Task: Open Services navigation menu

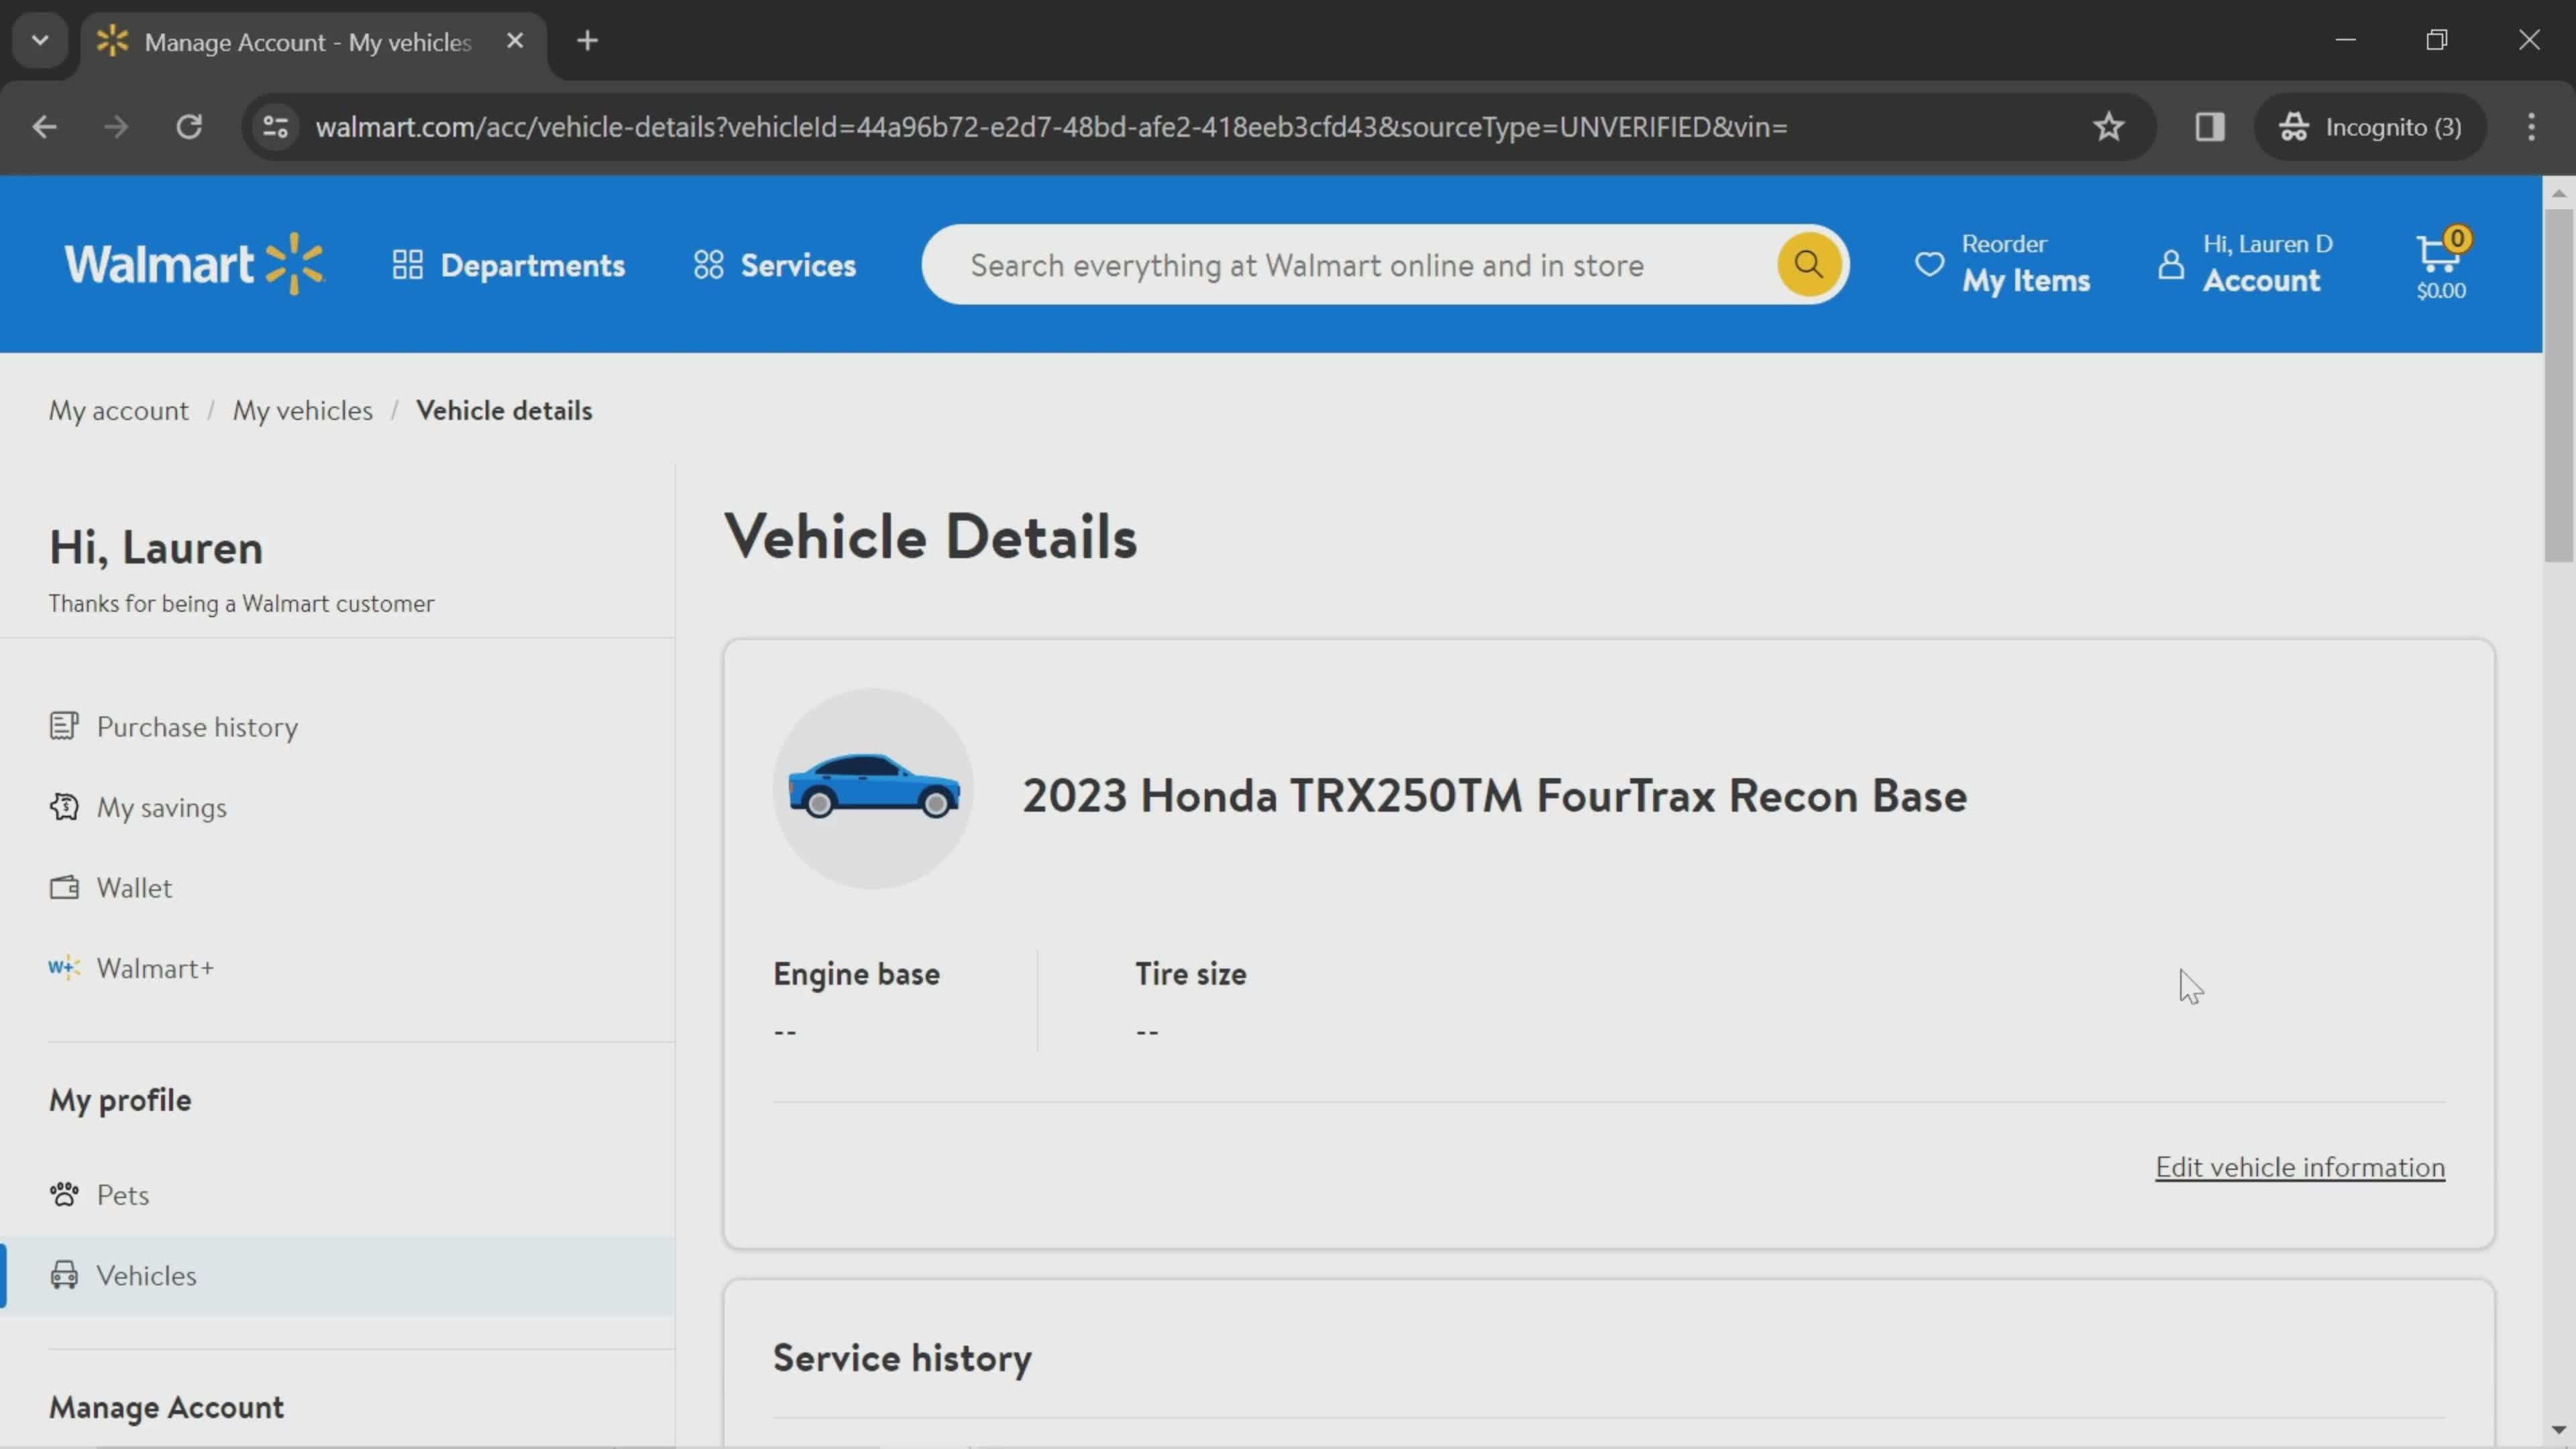Action: (775, 266)
